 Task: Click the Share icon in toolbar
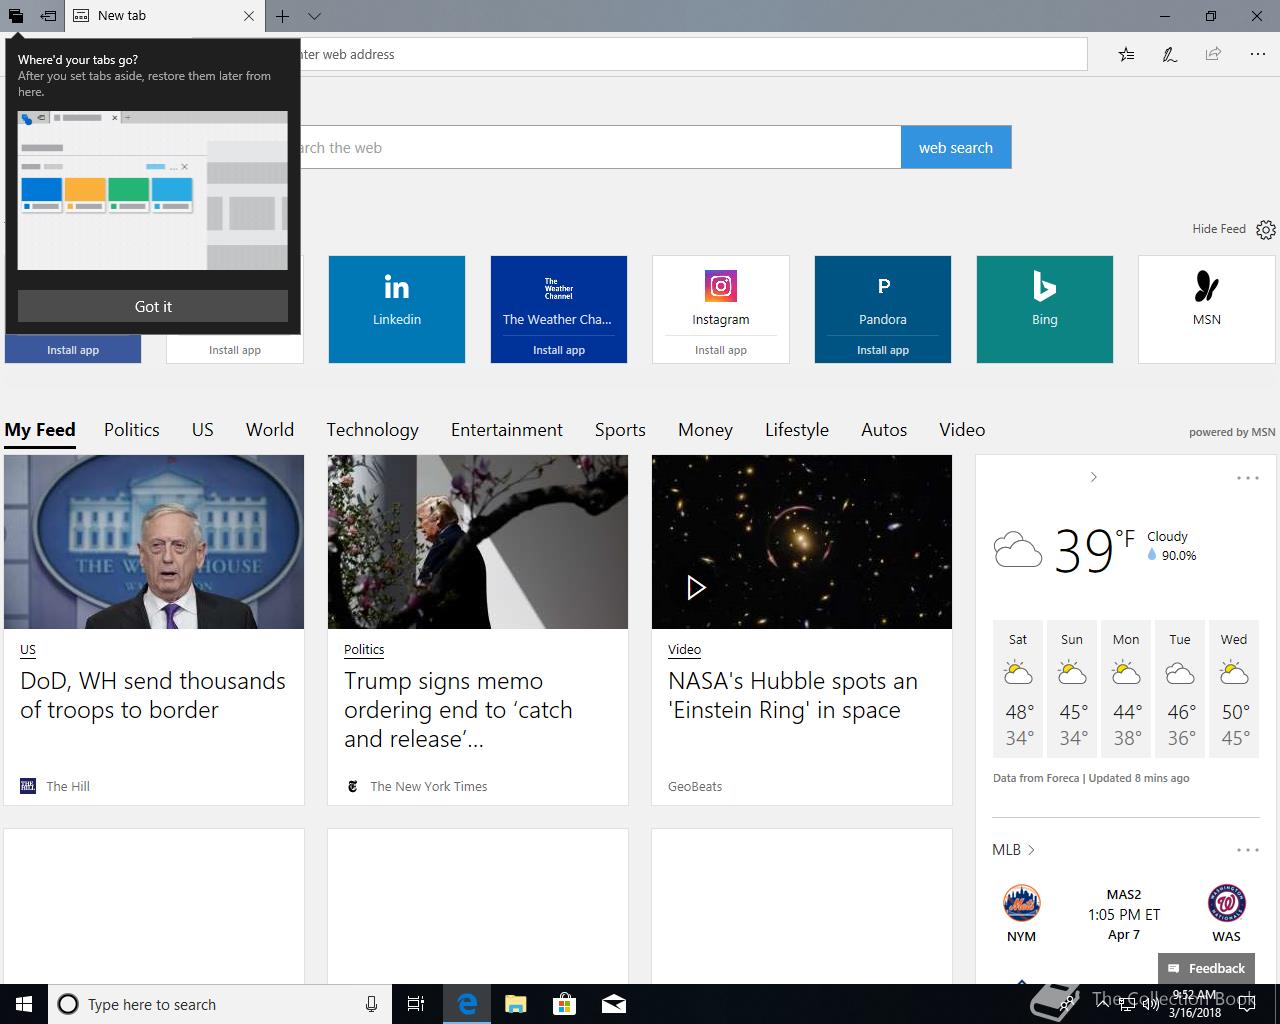[1213, 54]
